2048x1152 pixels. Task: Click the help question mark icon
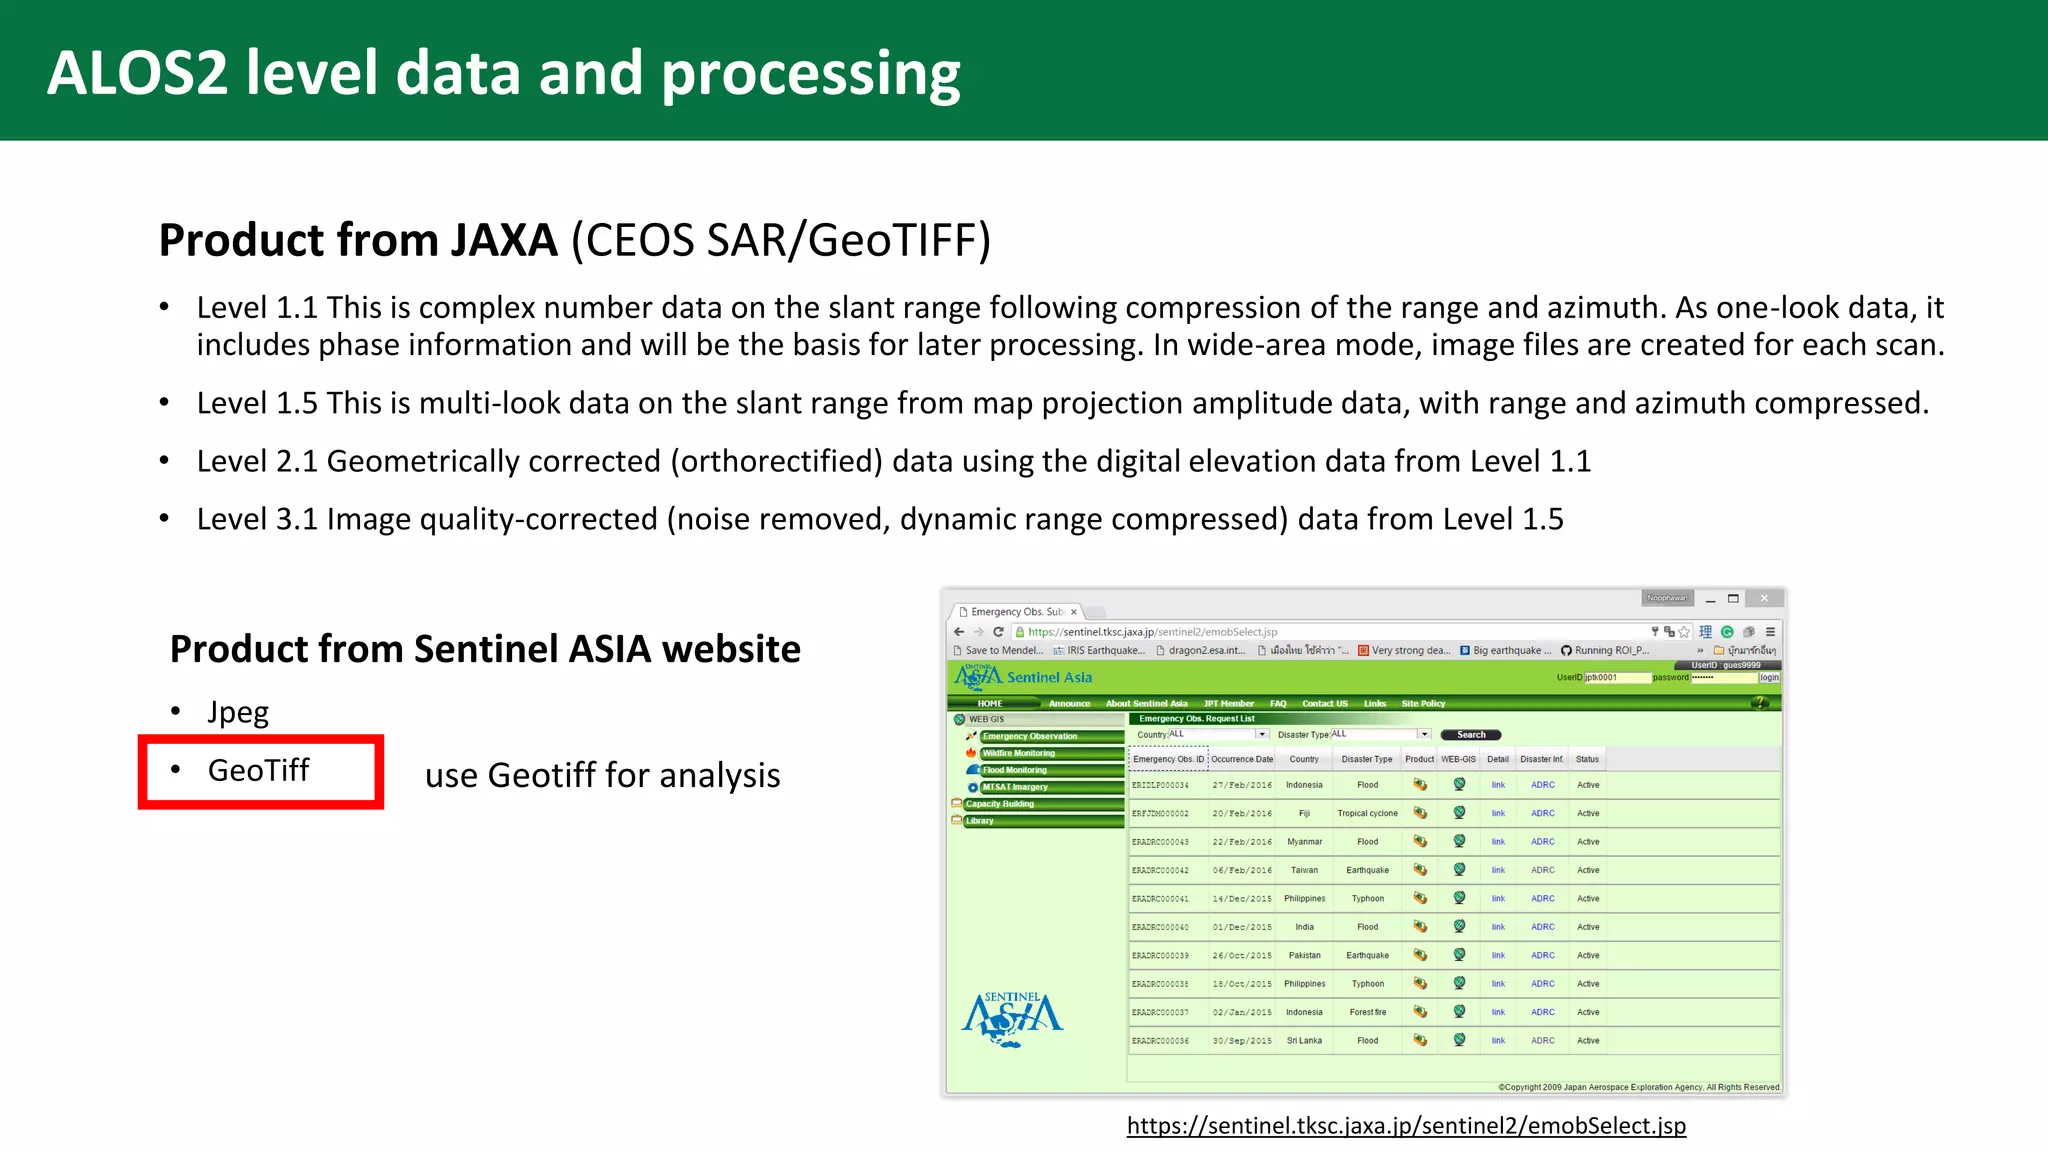[1760, 703]
